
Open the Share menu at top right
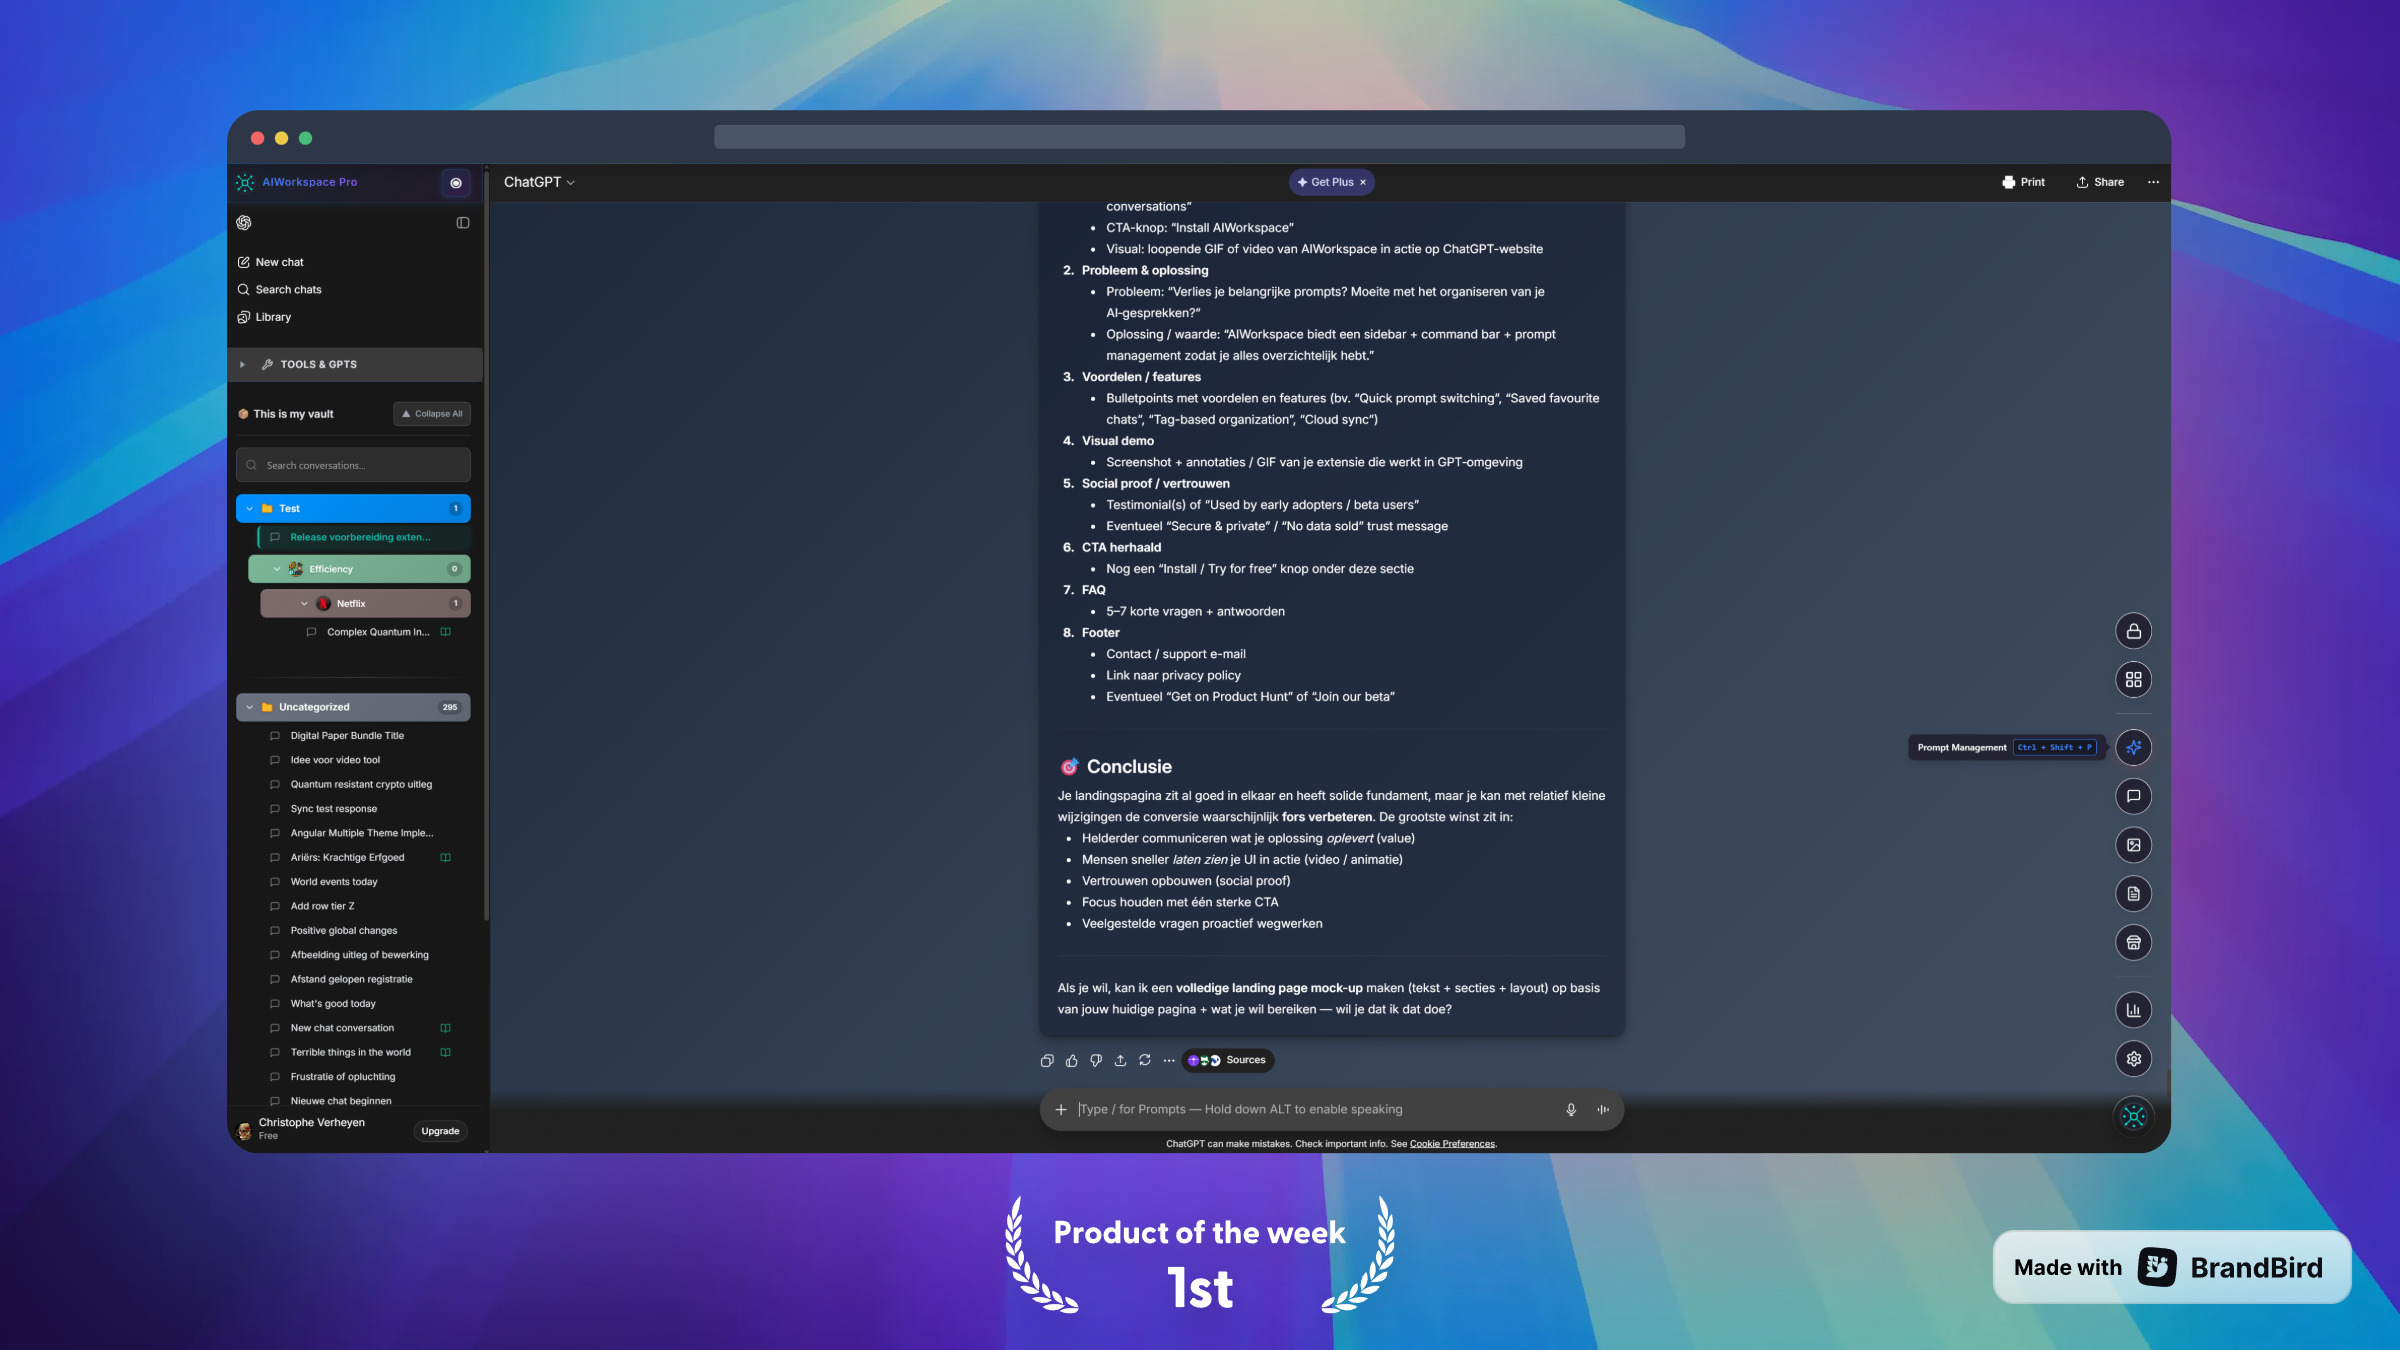(2099, 182)
